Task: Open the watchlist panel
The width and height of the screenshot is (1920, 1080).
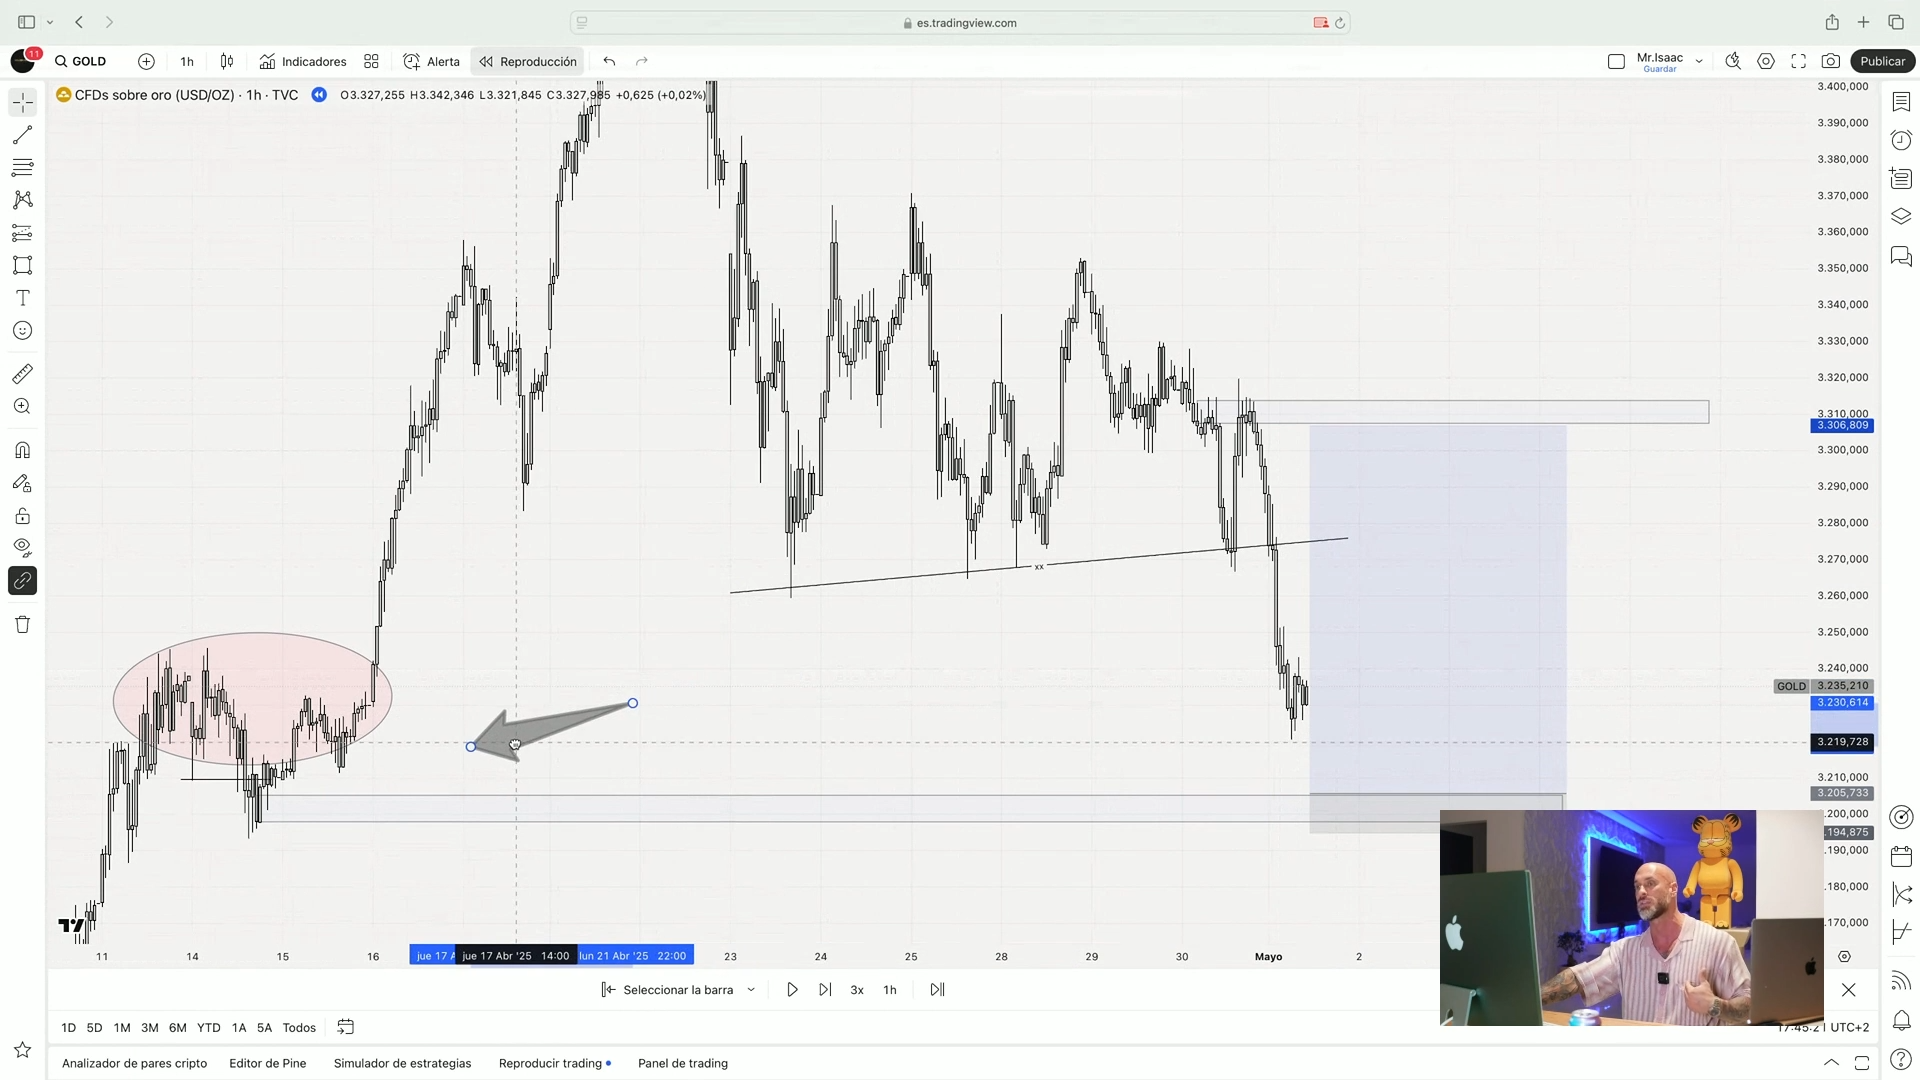Action: [x=1901, y=102]
